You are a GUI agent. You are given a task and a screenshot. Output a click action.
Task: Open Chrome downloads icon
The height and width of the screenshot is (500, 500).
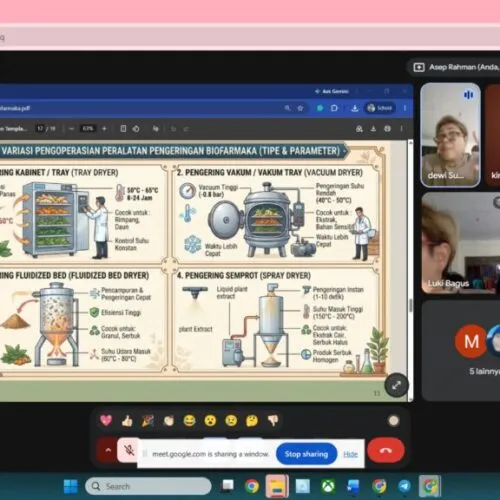click(355, 108)
